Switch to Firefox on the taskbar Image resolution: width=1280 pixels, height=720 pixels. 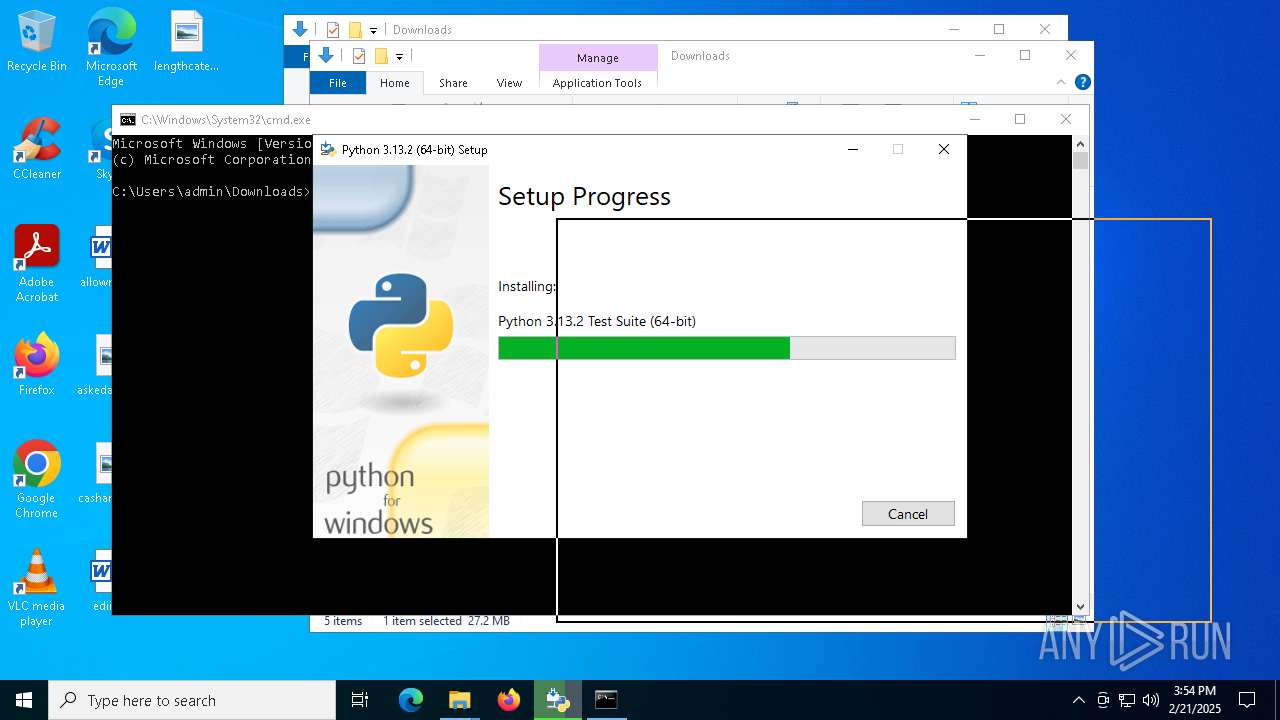(508, 700)
